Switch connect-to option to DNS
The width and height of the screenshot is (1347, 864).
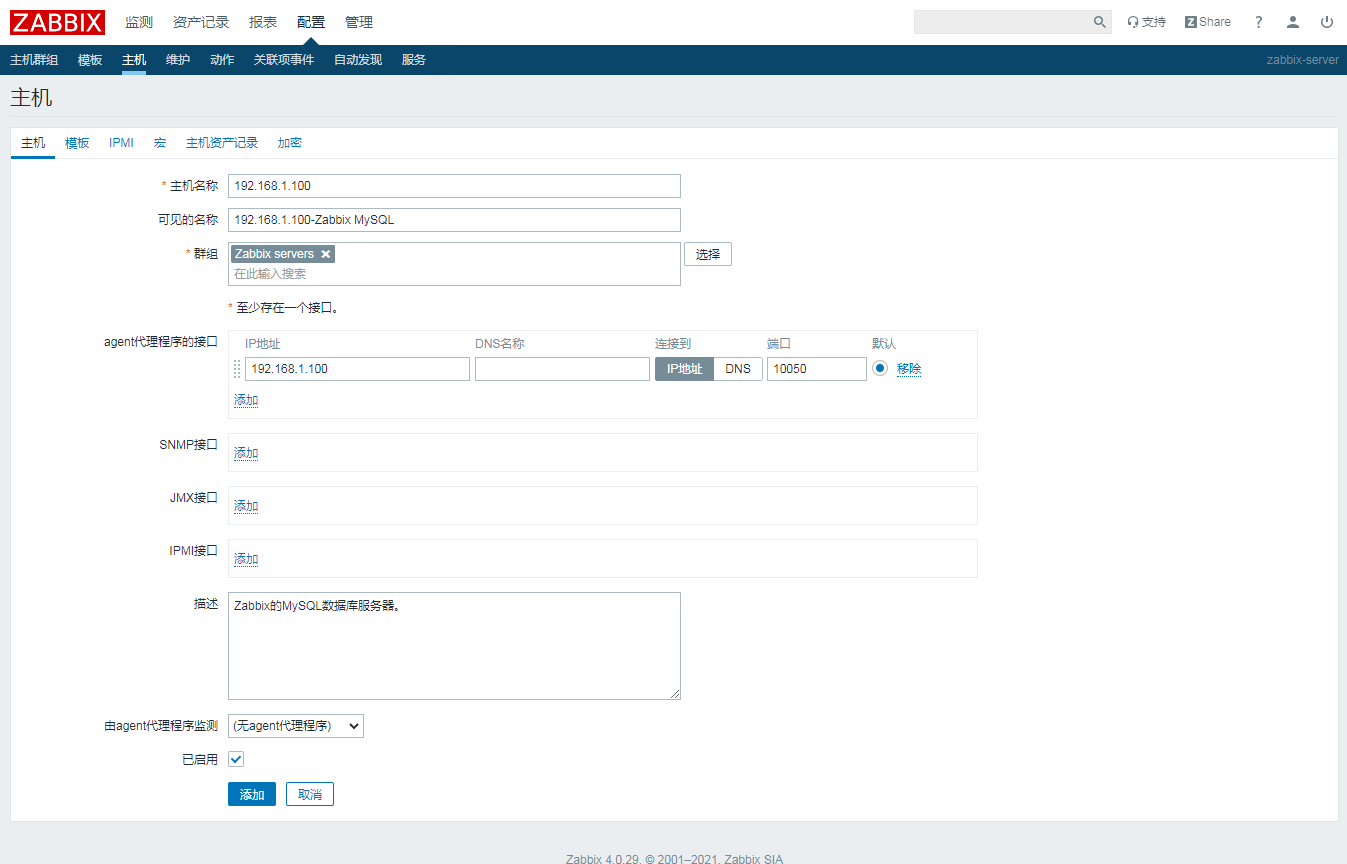pyautogui.click(x=738, y=369)
